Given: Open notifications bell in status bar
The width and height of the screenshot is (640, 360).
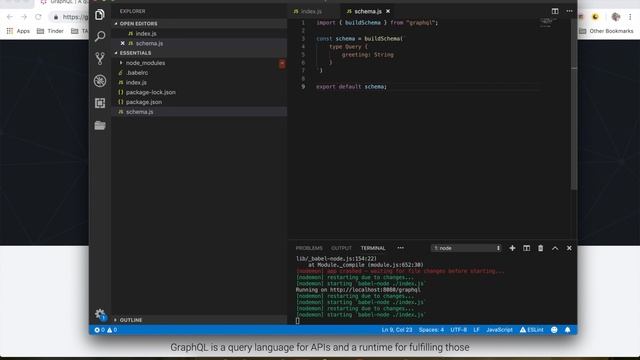Looking at the screenshot, I should click(x=567, y=330).
